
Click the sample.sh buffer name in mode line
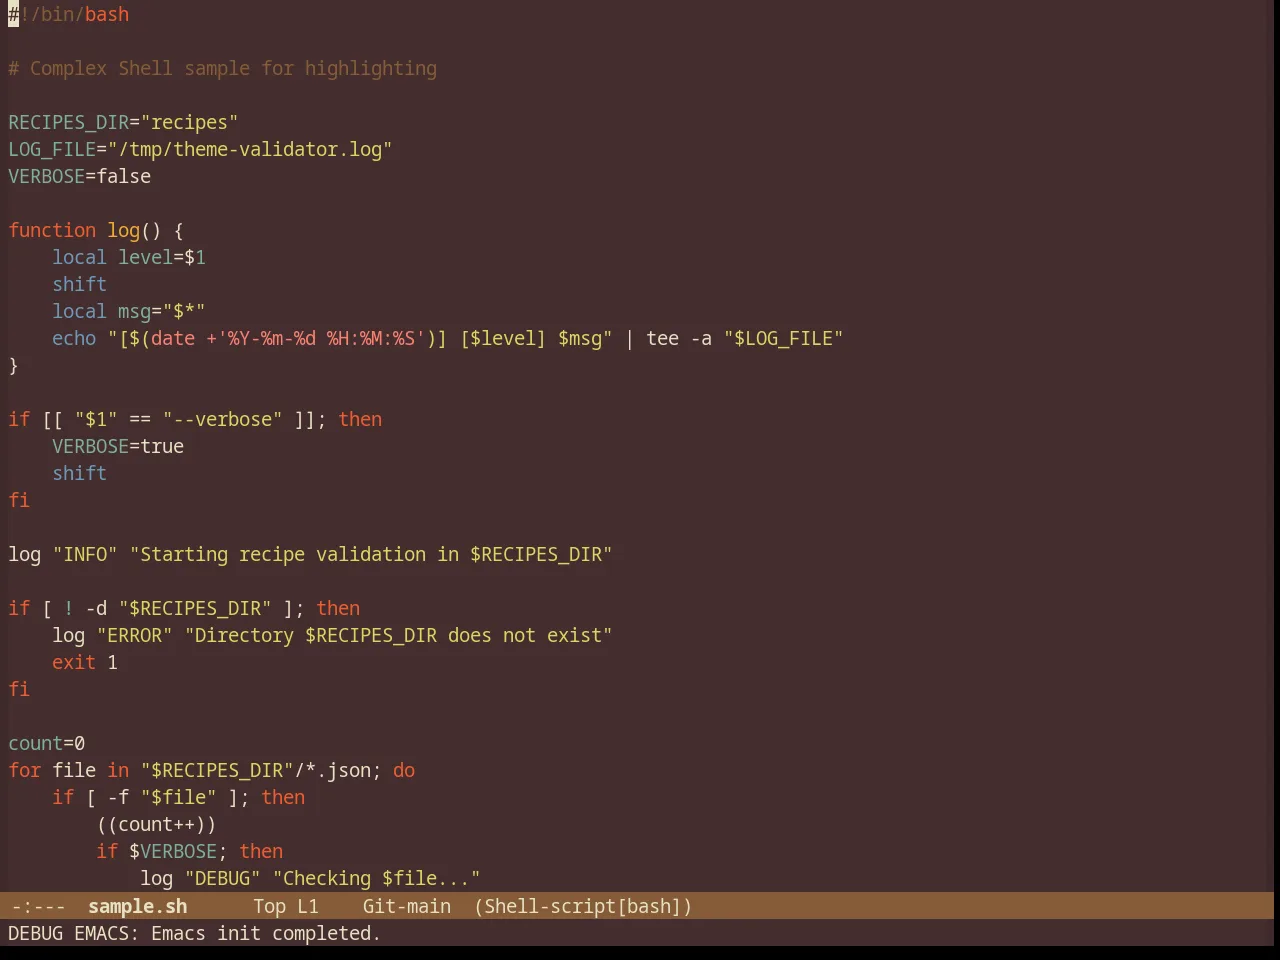click(137, 906)
